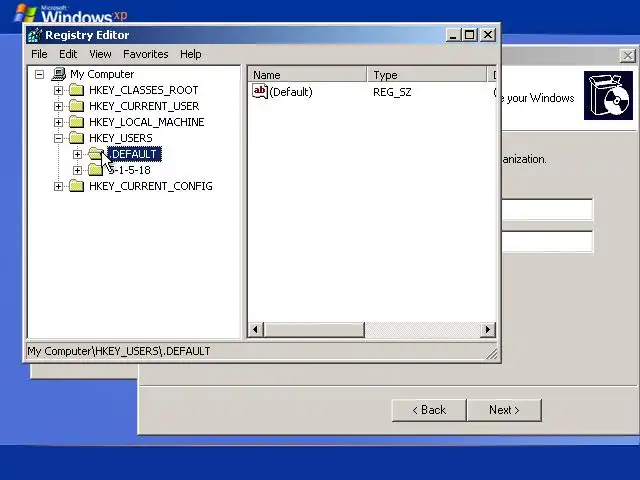
Task: Click the Next button in setup wizard
Action: [x=504, y=410]
